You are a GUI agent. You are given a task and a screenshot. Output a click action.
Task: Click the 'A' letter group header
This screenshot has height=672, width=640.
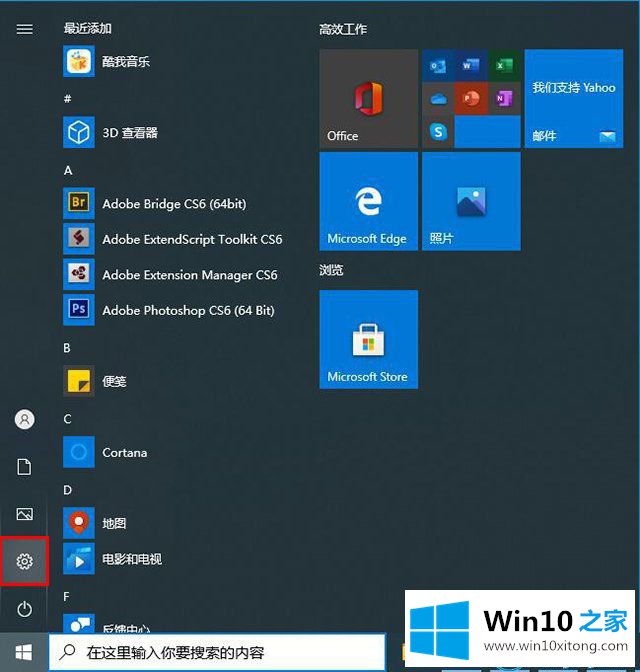click(x=68, y=170)
